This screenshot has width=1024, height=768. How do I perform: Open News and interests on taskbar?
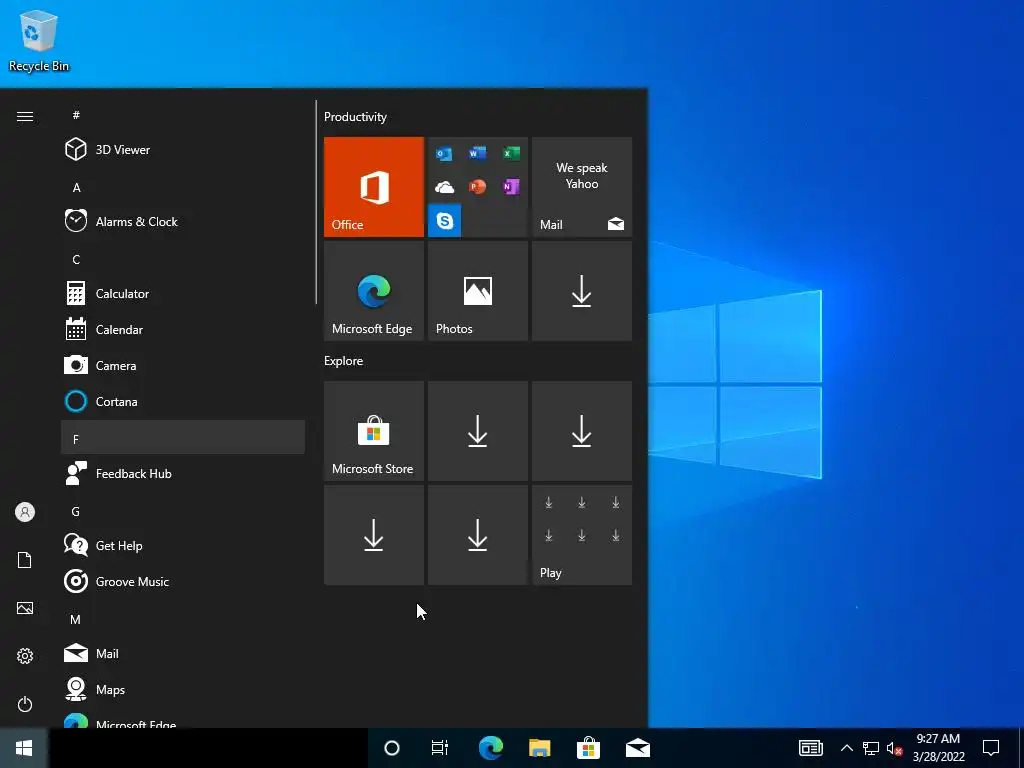coord(810,748)
